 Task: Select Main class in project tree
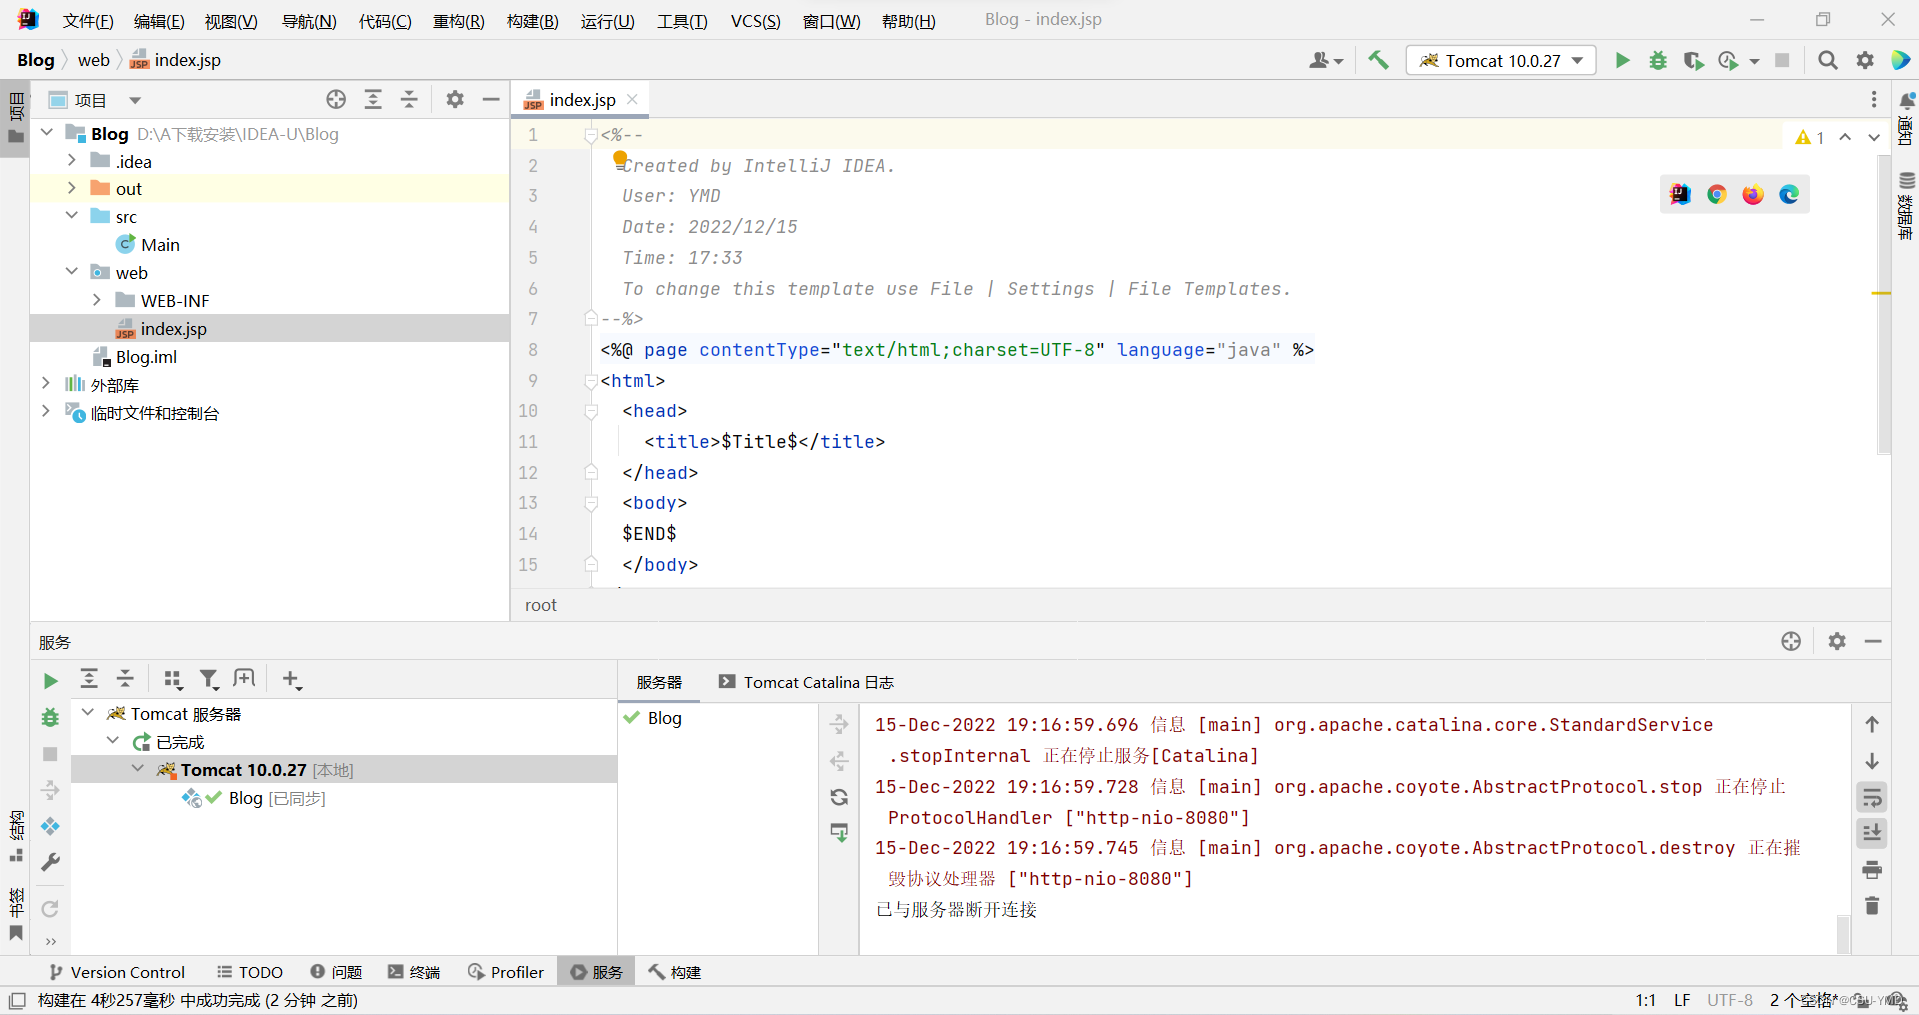[x=160, y=245]
